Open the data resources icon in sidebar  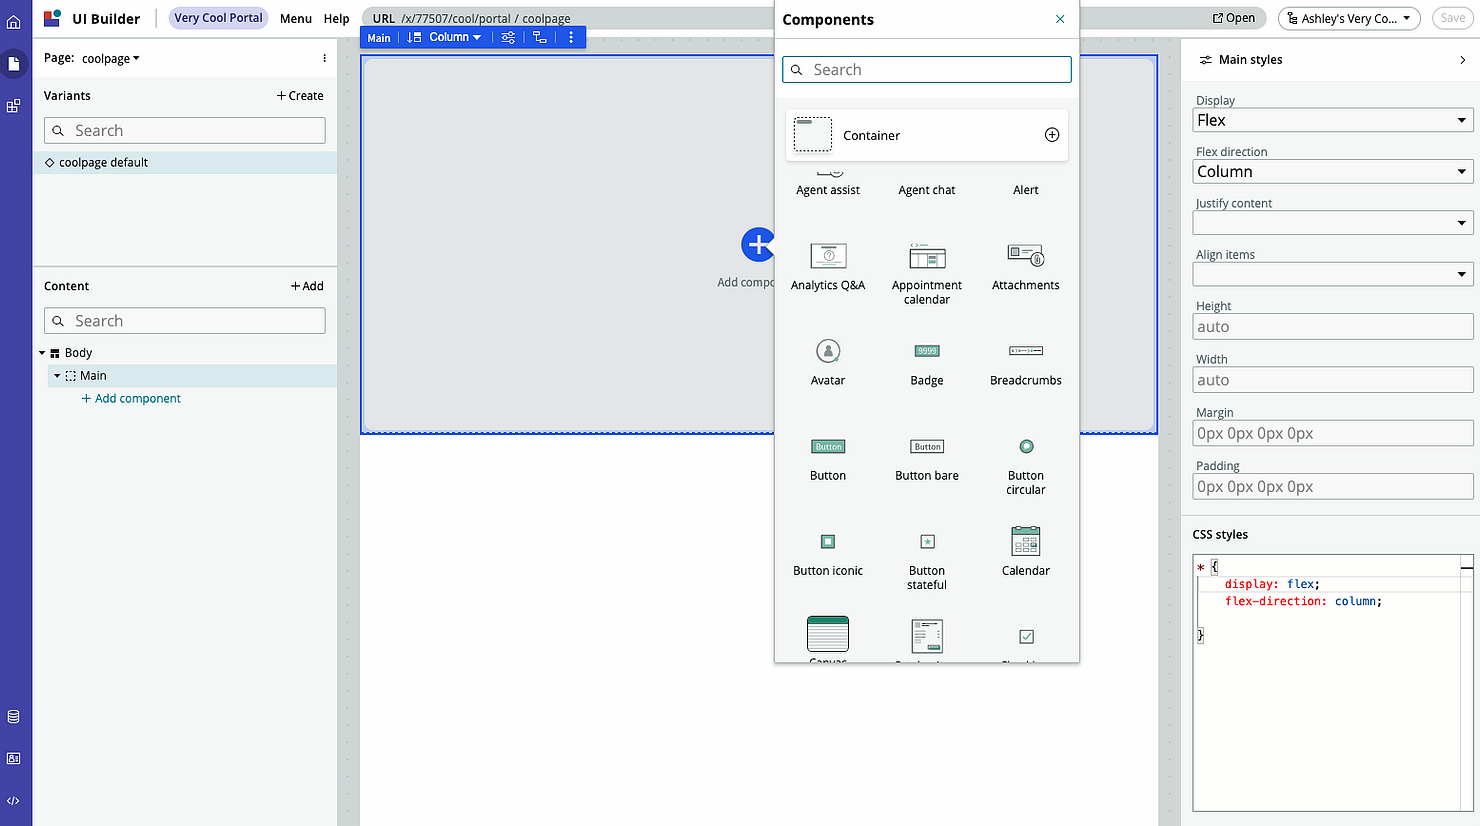[14, 716]
